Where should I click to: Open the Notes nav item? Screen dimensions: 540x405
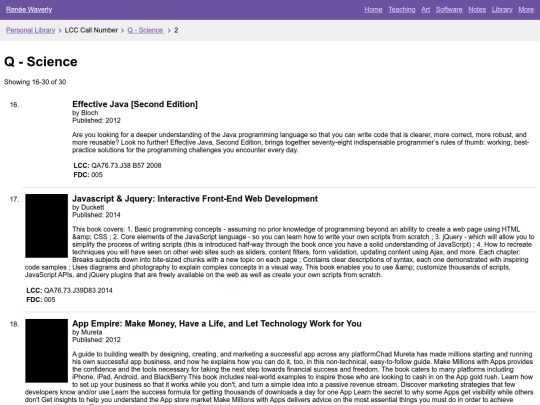[477, 10]
